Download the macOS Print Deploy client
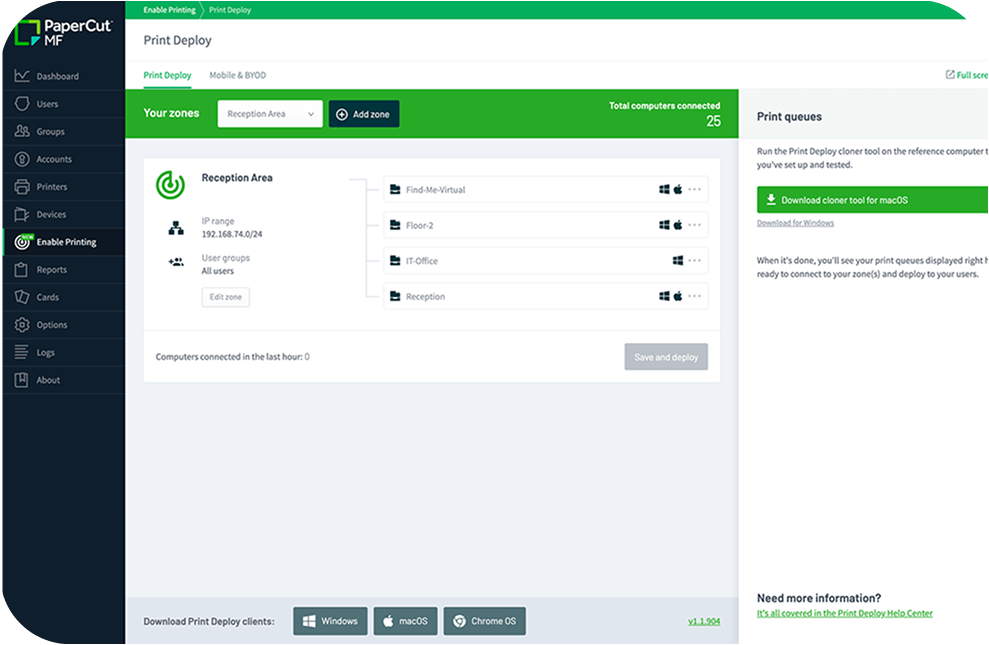The height and width of the screenshot is (645, 989). [406, 621]
